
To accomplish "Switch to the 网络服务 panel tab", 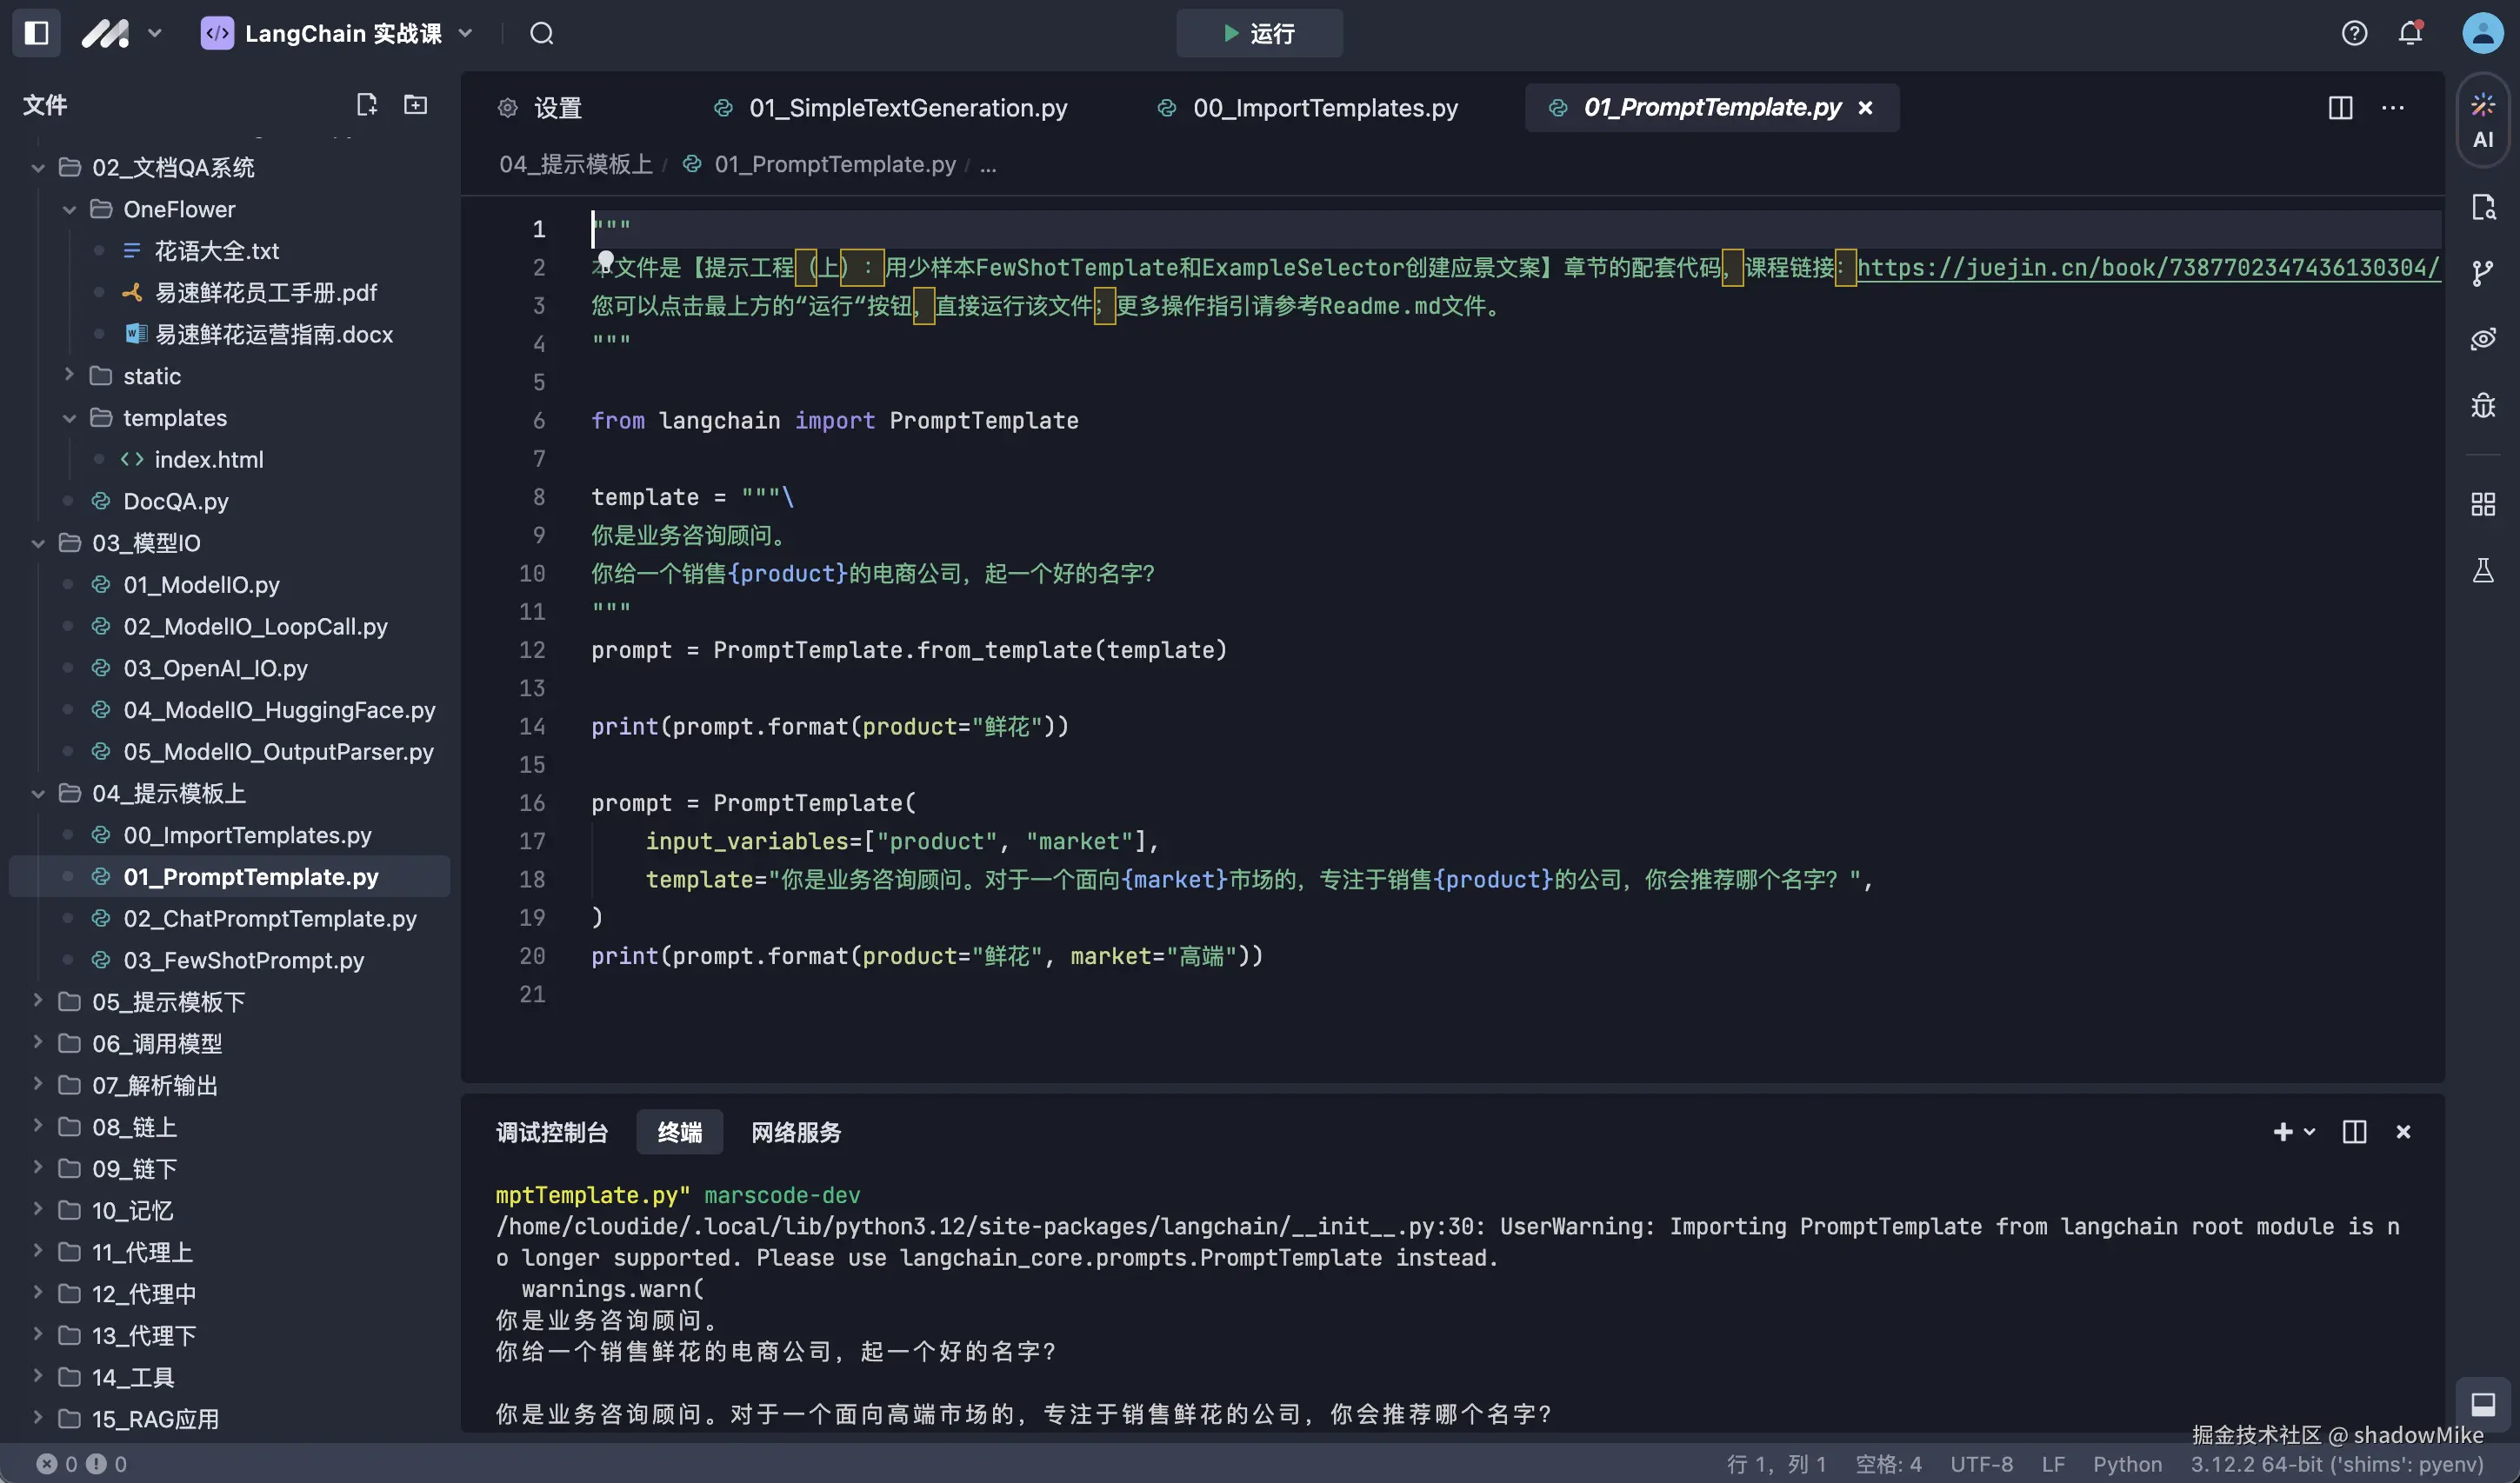I will coord(795,1132).
